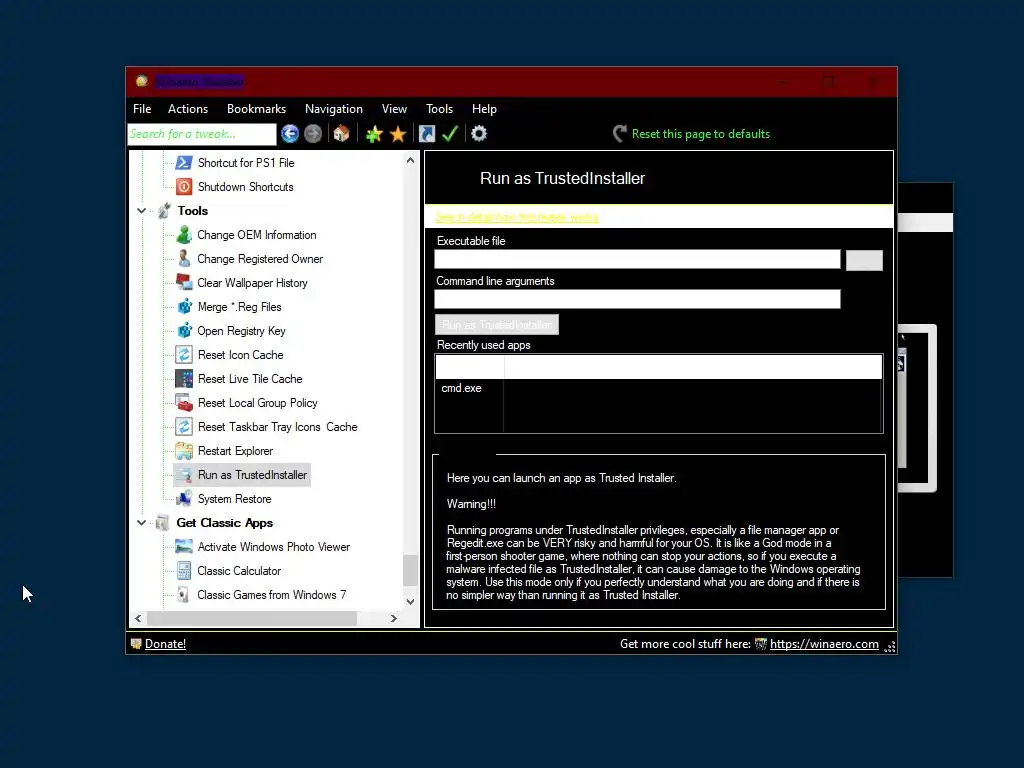Click the Clear Wallpaper History icon
1024x768 pixels.
coord(184,283)
